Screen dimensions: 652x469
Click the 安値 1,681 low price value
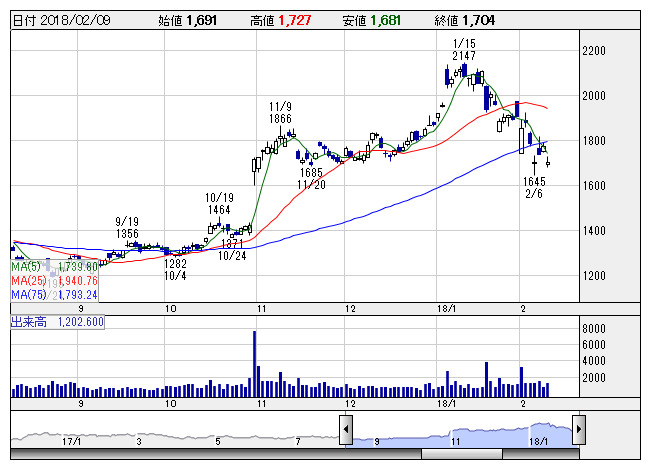click(377, 20)
